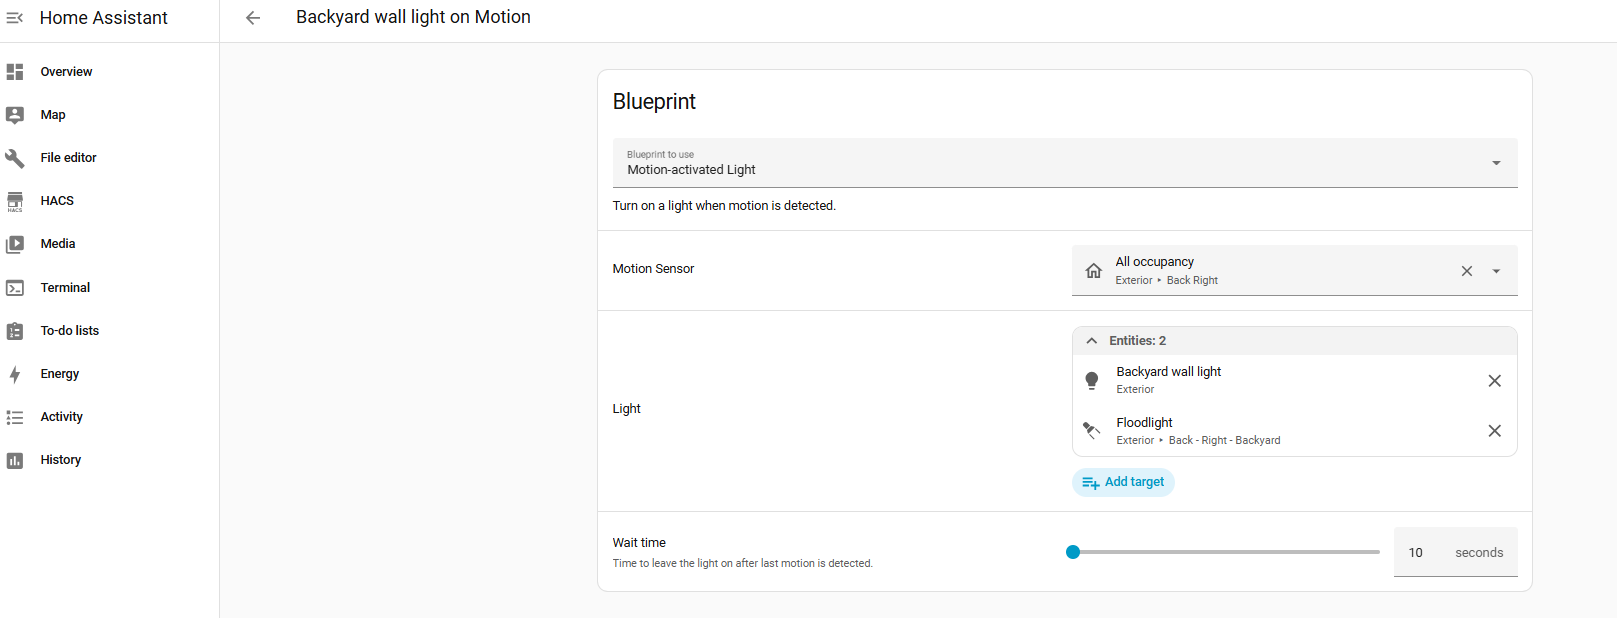Expand the Motion Sensor entity dropdown arrow
The width and height of the screenshot is (1617, 618).
pyautogui.click(x=1496, y=271)
